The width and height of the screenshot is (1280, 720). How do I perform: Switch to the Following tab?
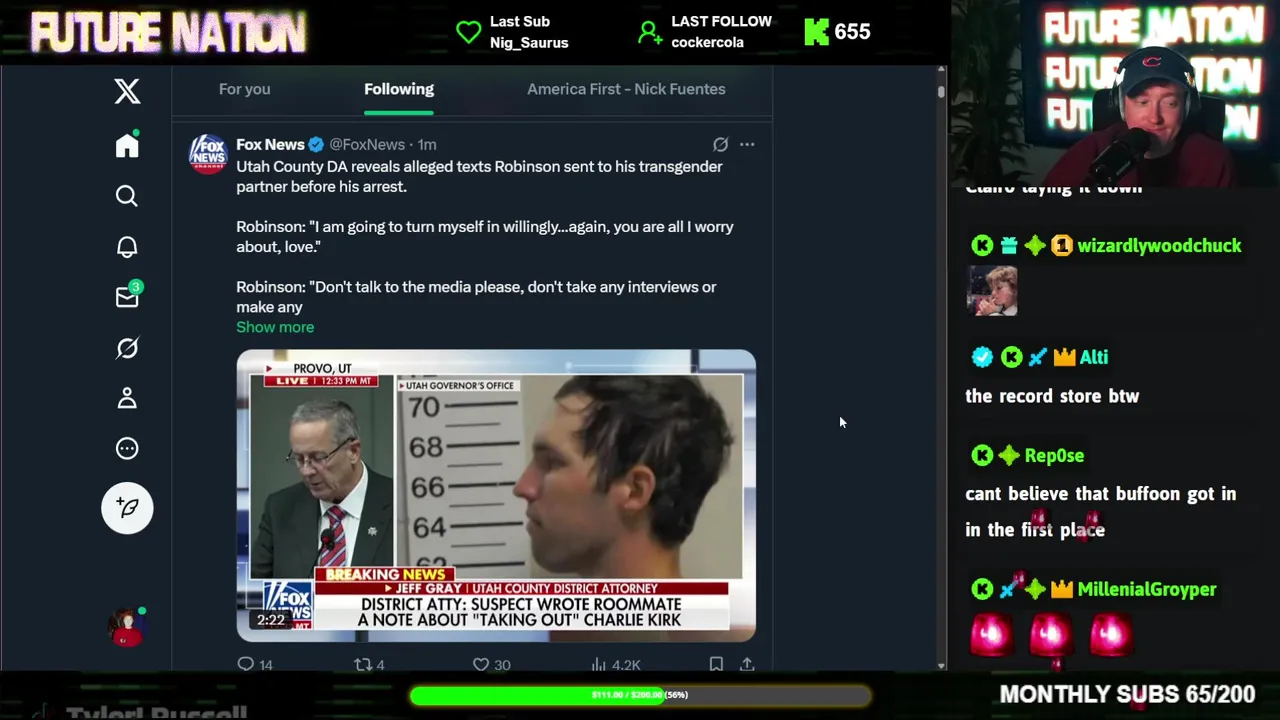pyautogui.click(x=399, y=89)
